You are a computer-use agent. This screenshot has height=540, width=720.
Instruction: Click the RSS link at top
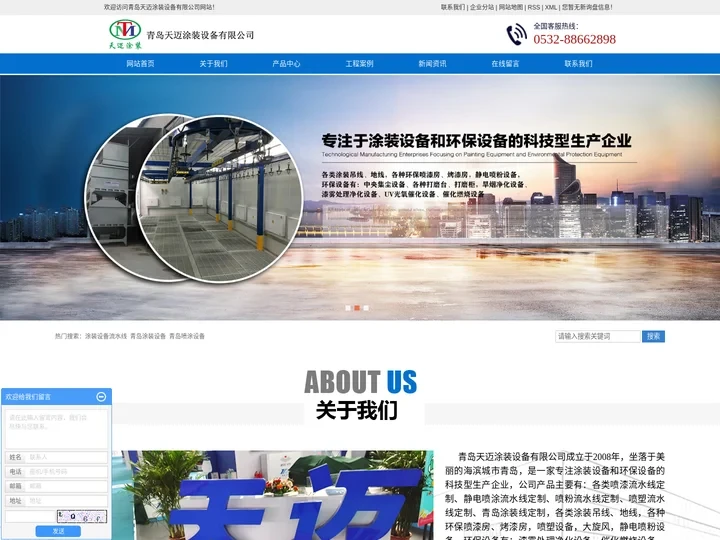pos(534,7)
